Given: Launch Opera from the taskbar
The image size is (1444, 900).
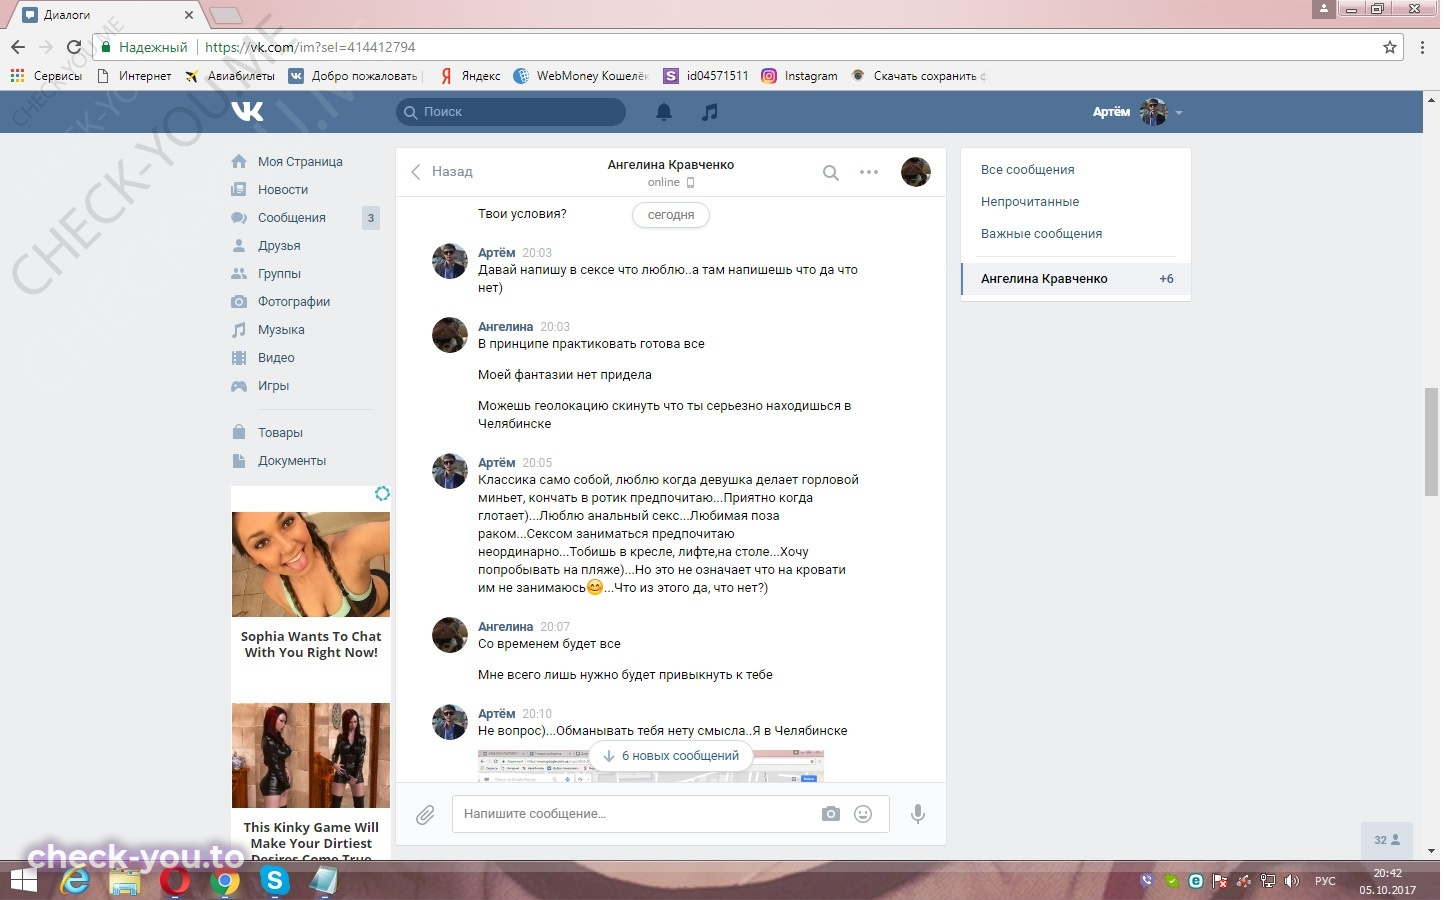Looking at the screenshot, I should coord(175,881).
